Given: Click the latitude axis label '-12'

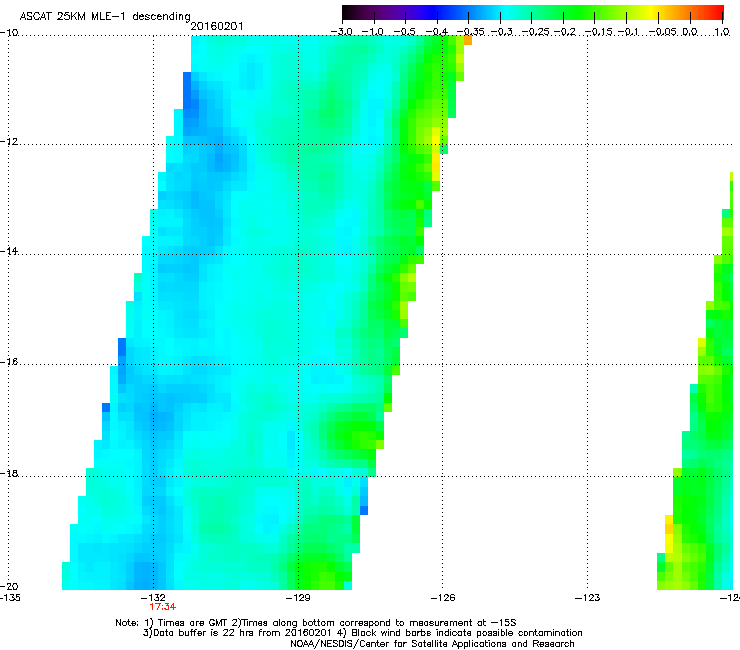Looking at the screenshot, I should (9, 142).
